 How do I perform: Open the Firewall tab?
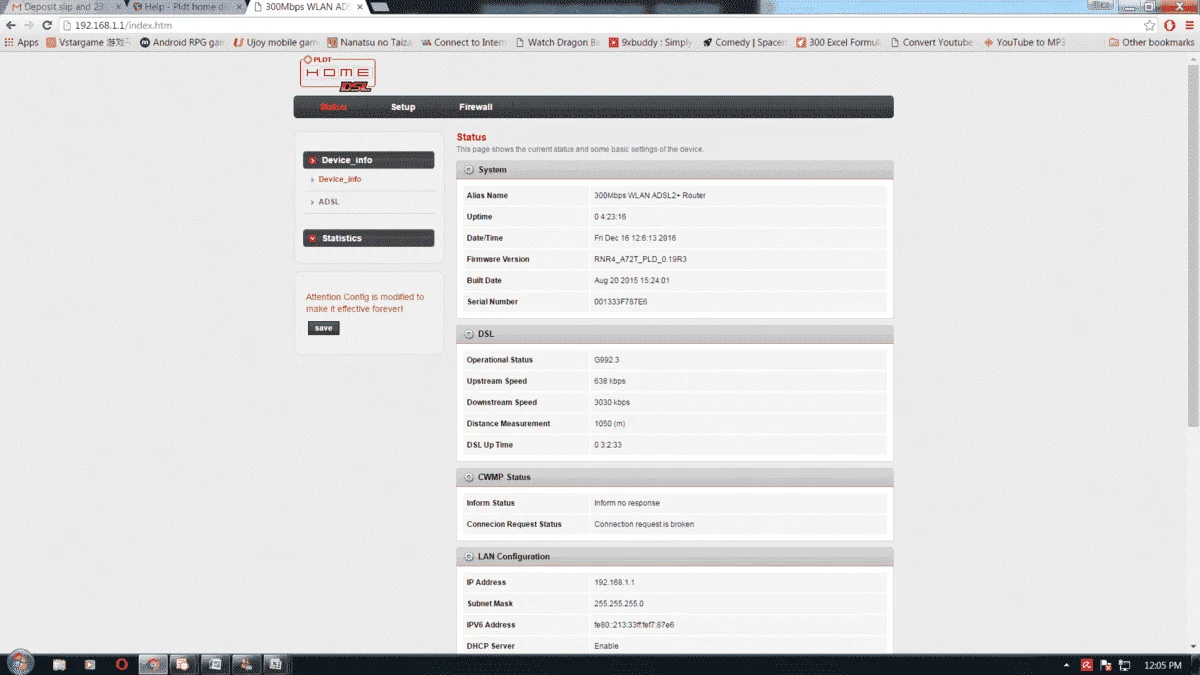(x=476, y=107)
